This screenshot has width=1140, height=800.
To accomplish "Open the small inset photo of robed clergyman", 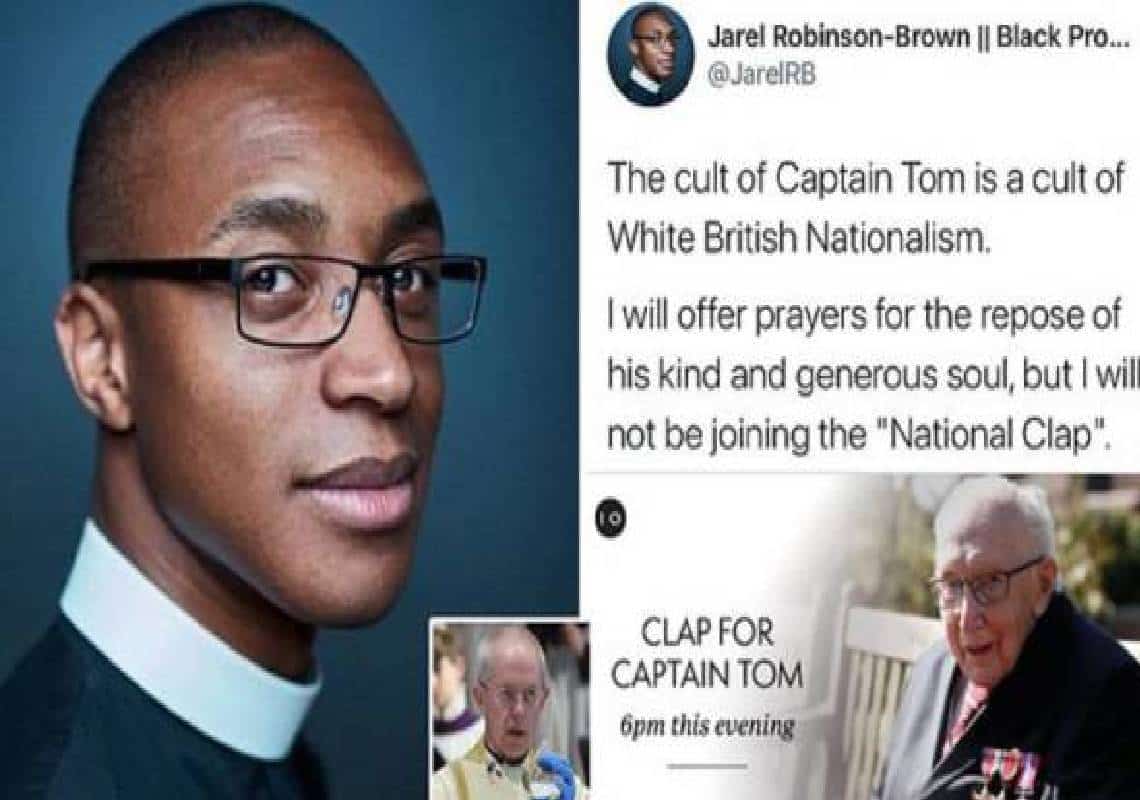I will point(509,709).
